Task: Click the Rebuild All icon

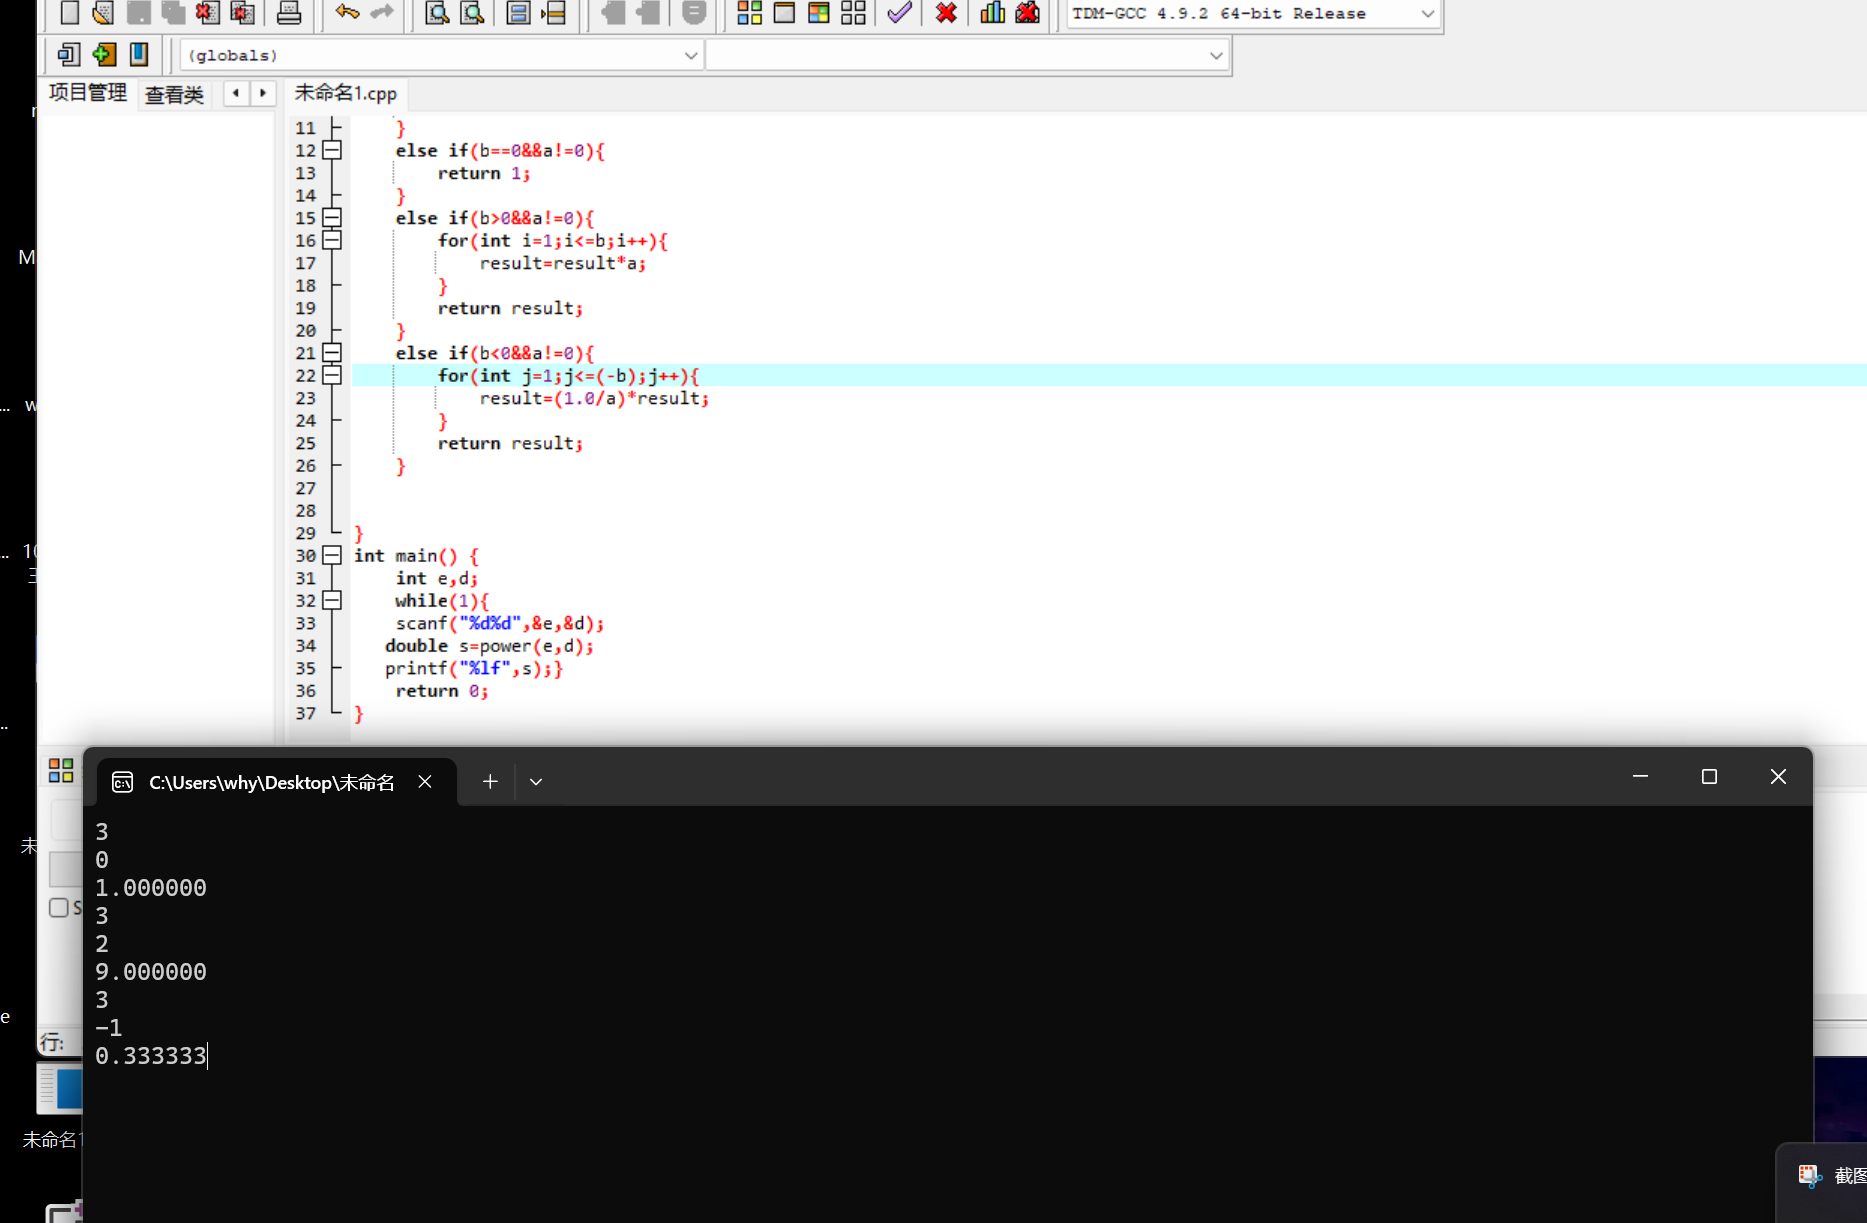Action: point(853,12)
